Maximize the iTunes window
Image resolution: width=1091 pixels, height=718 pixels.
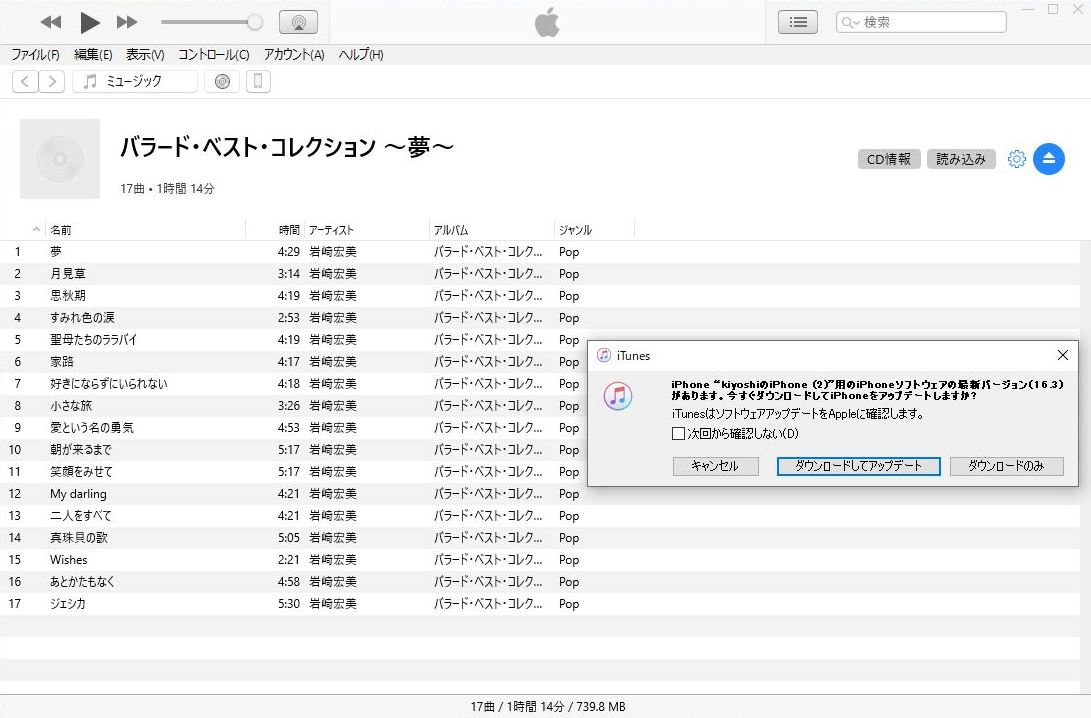pyautogui.click(x=1053, y=9)
